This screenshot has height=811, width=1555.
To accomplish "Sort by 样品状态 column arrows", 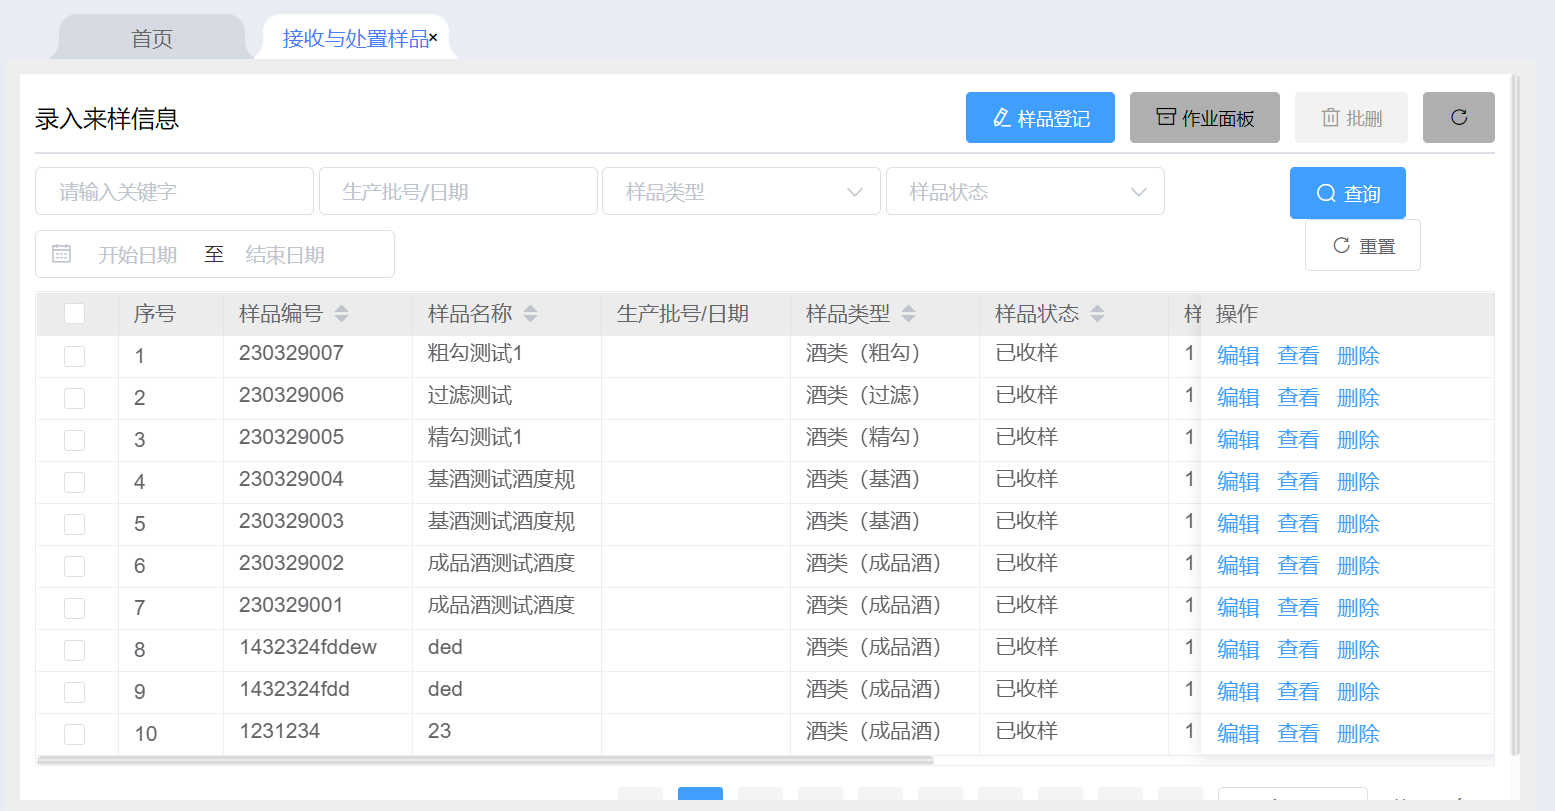I will pyautogui.click(x=1098, y=314).
